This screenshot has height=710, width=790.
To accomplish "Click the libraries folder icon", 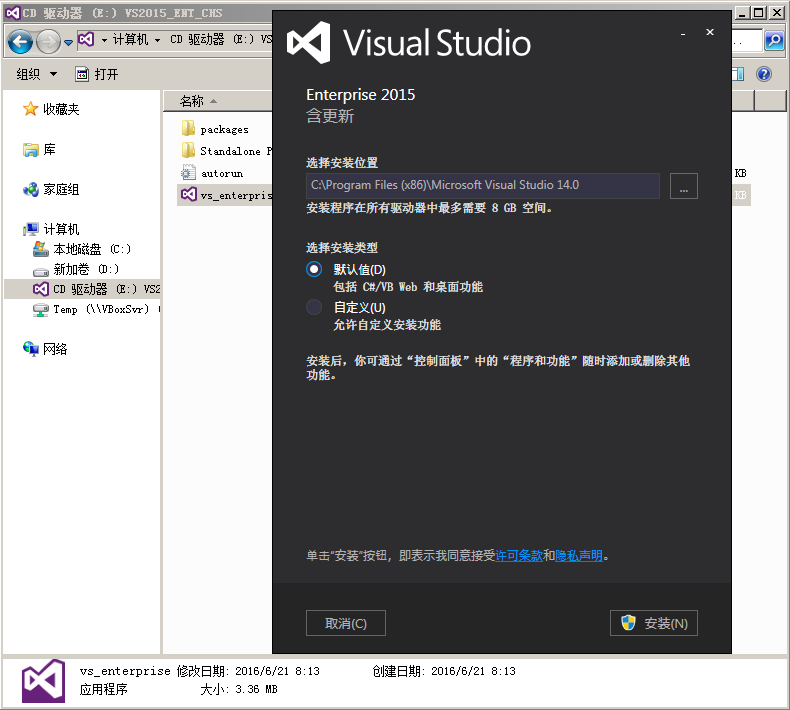I will tap(30, 150).
